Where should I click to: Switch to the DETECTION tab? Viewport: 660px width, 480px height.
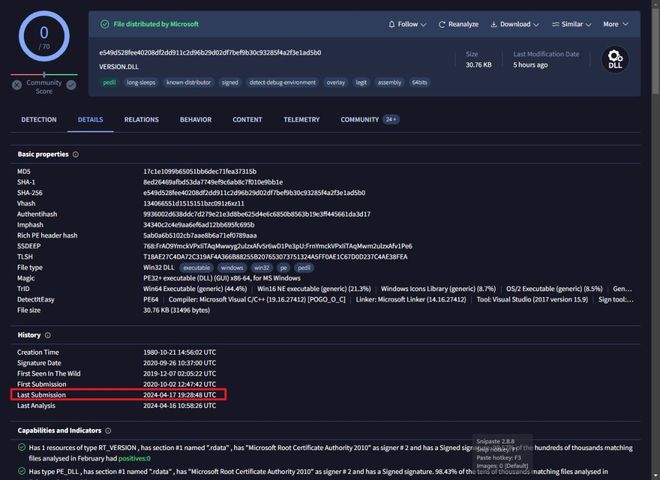pos(39,120)
